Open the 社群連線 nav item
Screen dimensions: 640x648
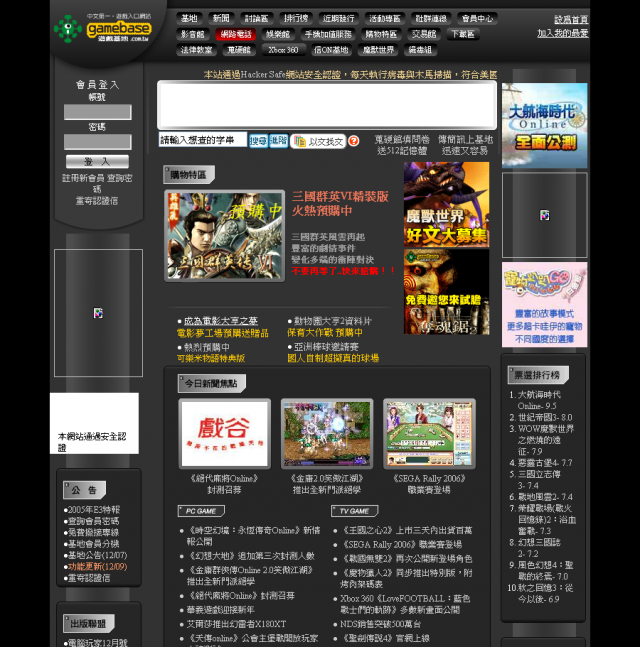coord(431,18)
